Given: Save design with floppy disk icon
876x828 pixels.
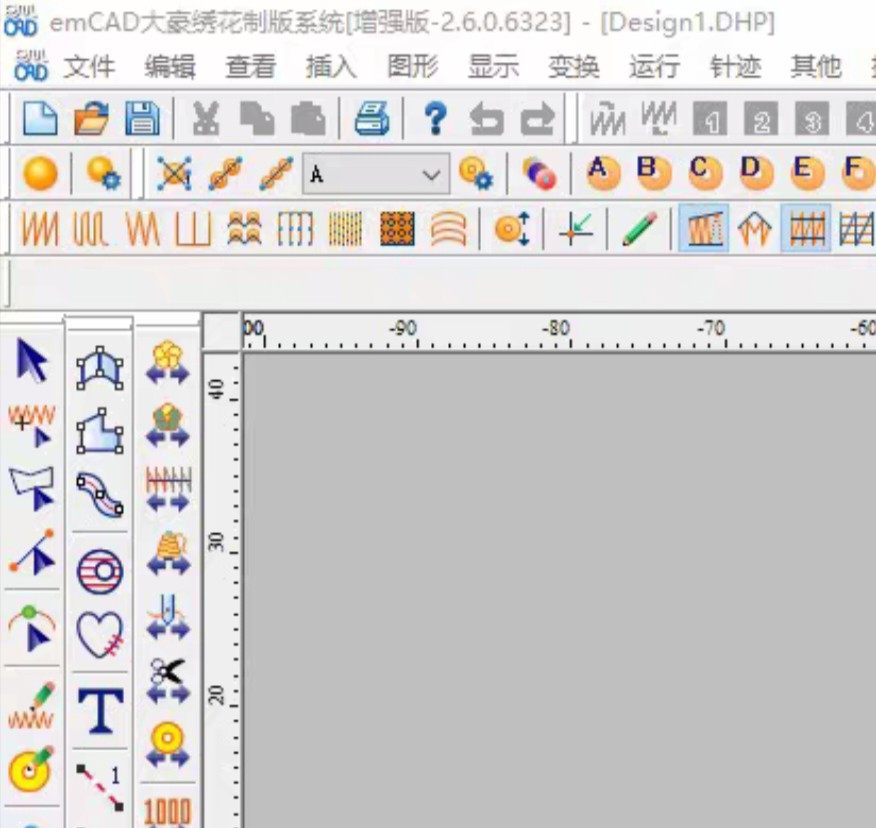Looking at the screenshot, I should (x=142, y=119).
